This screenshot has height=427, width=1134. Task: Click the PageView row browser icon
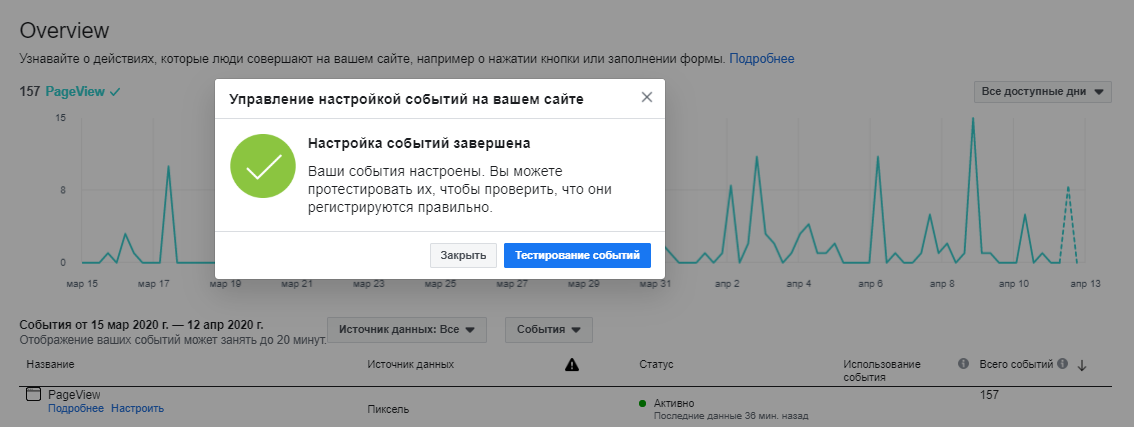[x=33, y=394]
